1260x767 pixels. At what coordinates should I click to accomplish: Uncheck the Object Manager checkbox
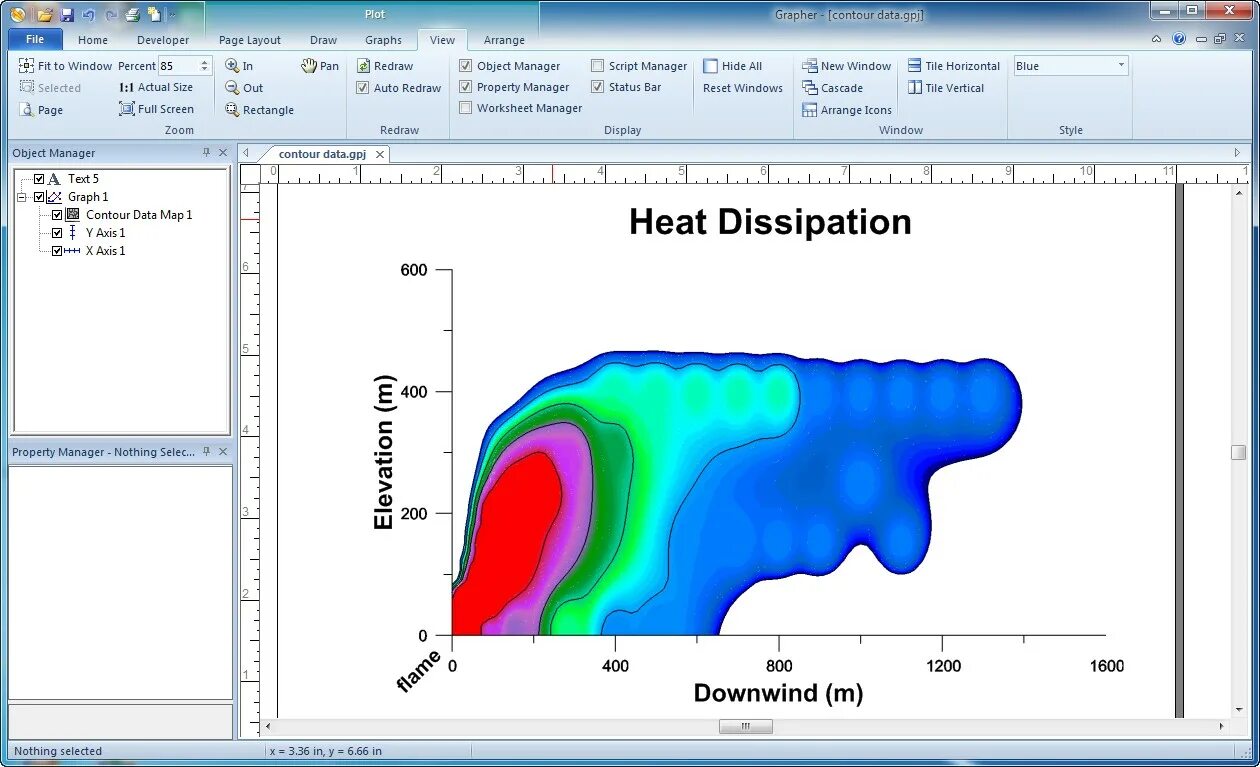coord(466,66)
